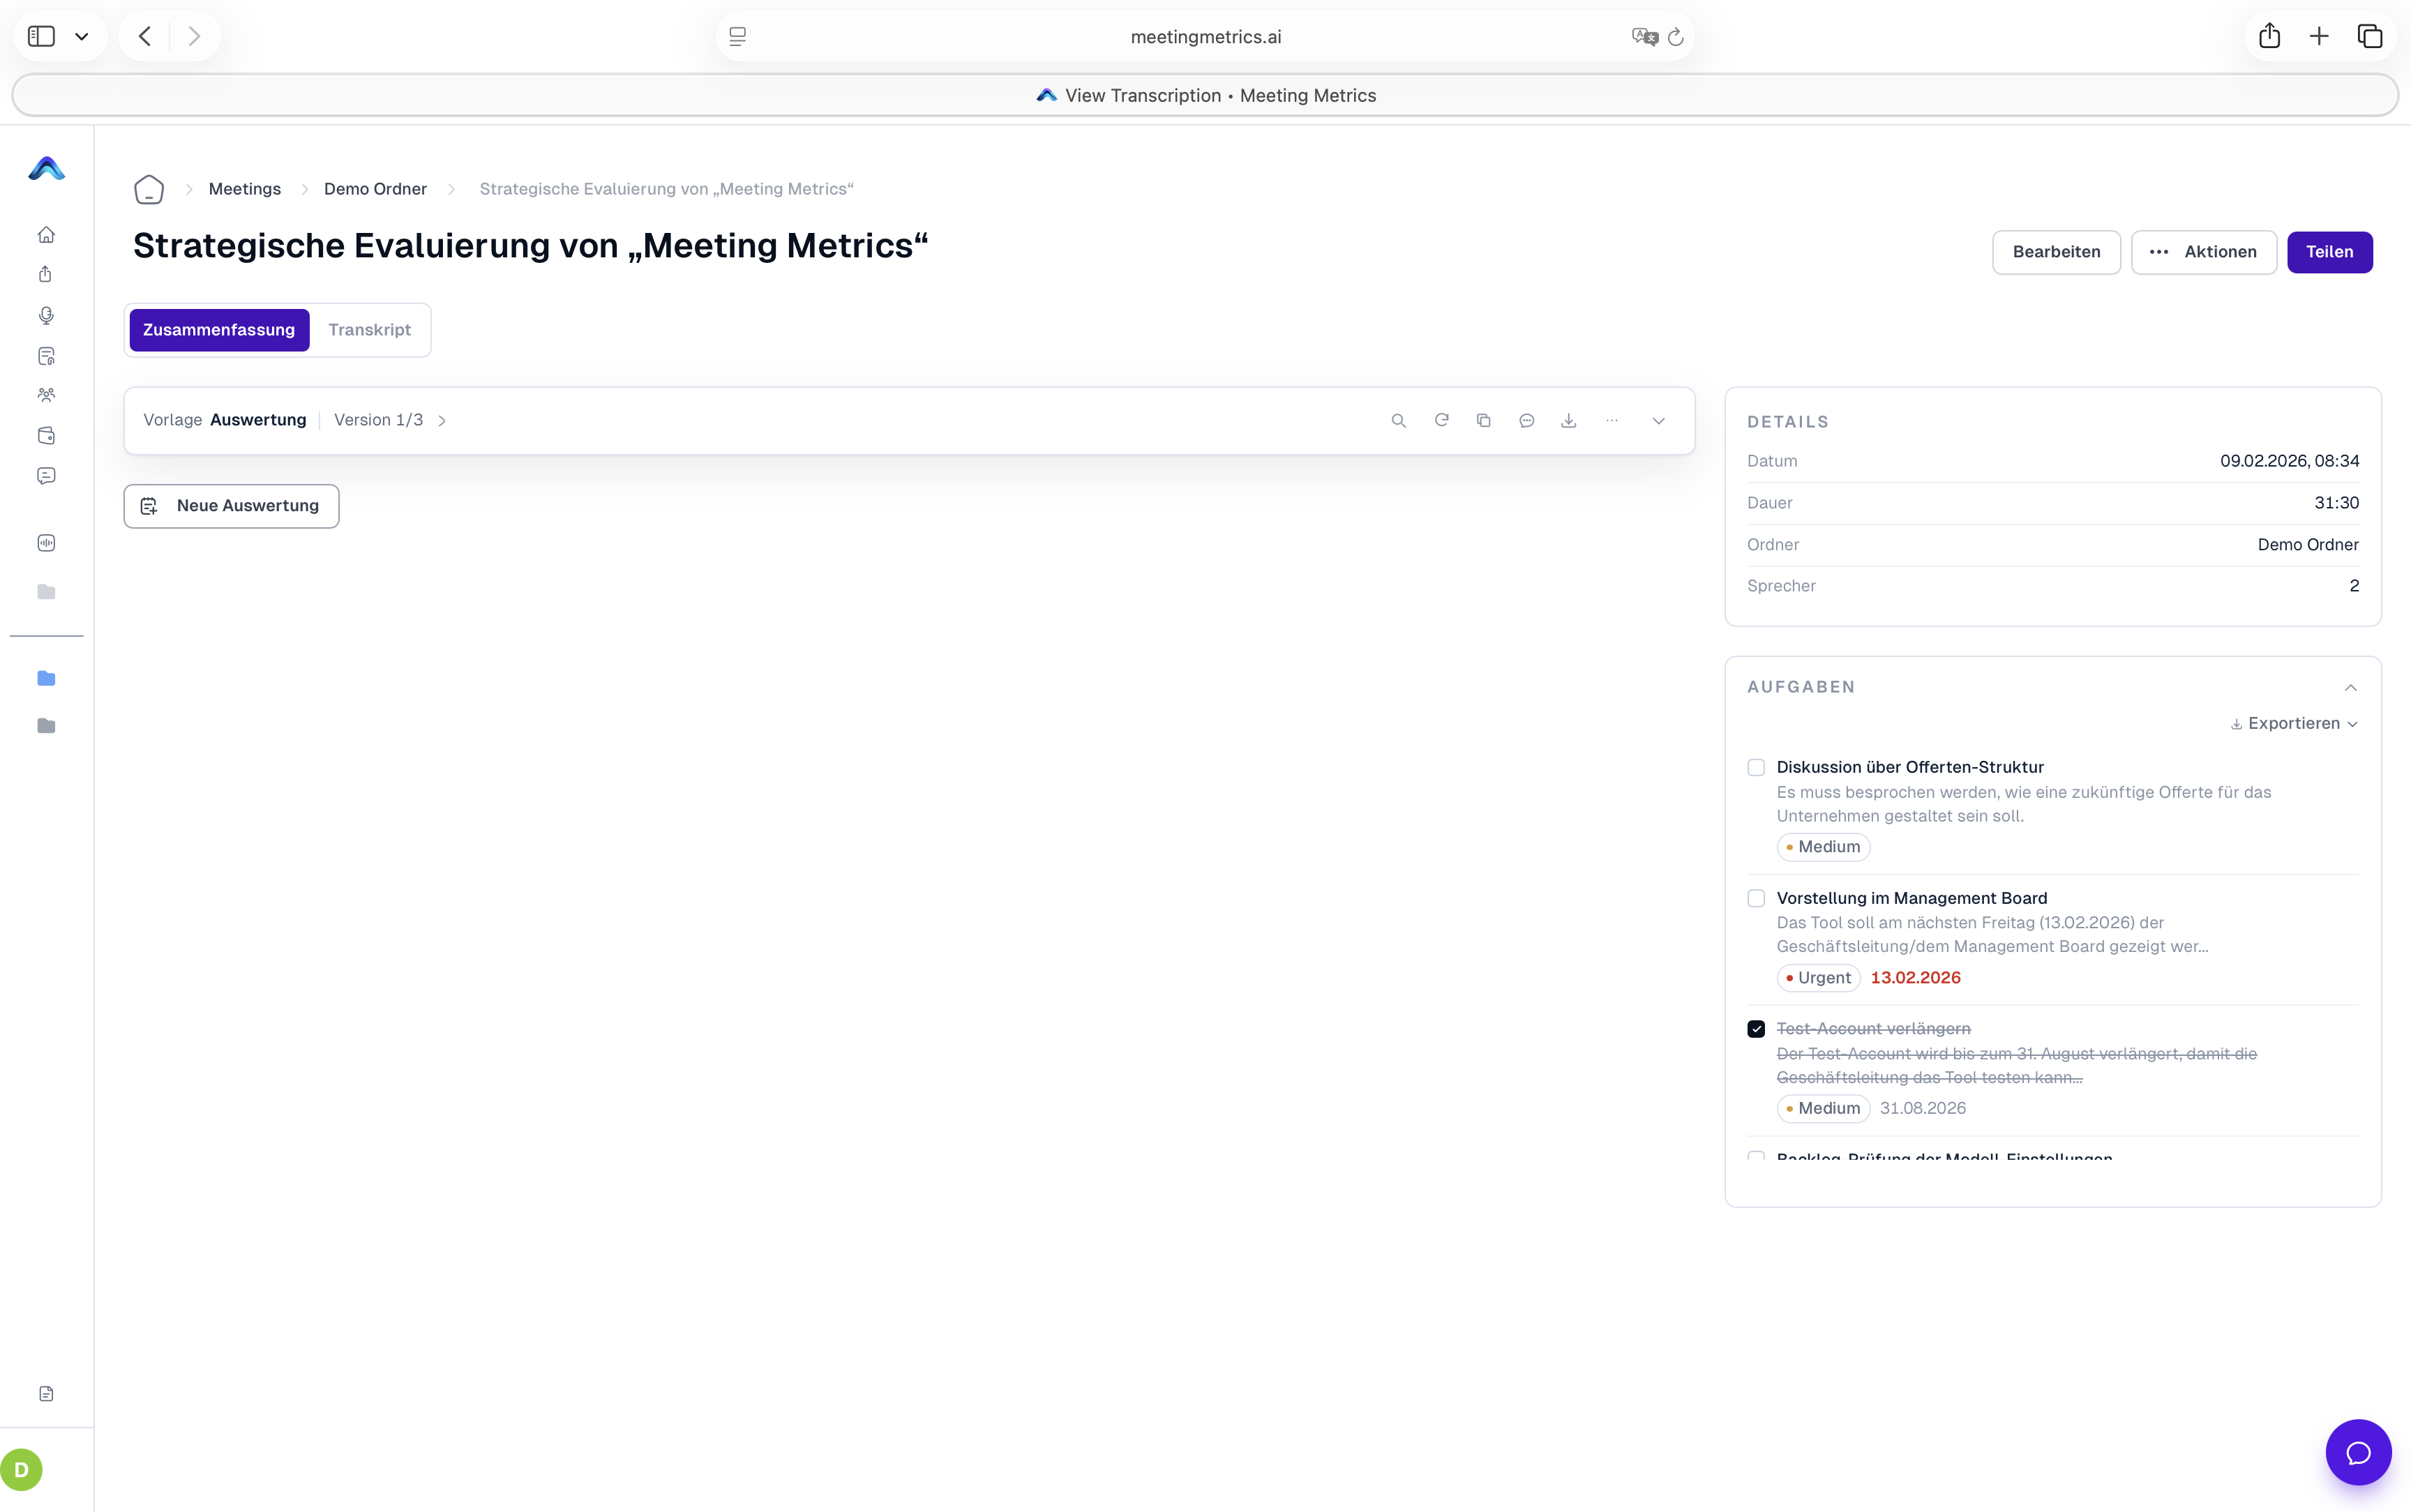The height and width of the screenshot is (1512, 2411).
Task: Open the more options ellipsis in summary toolbar
Action: pos(1612,421)
